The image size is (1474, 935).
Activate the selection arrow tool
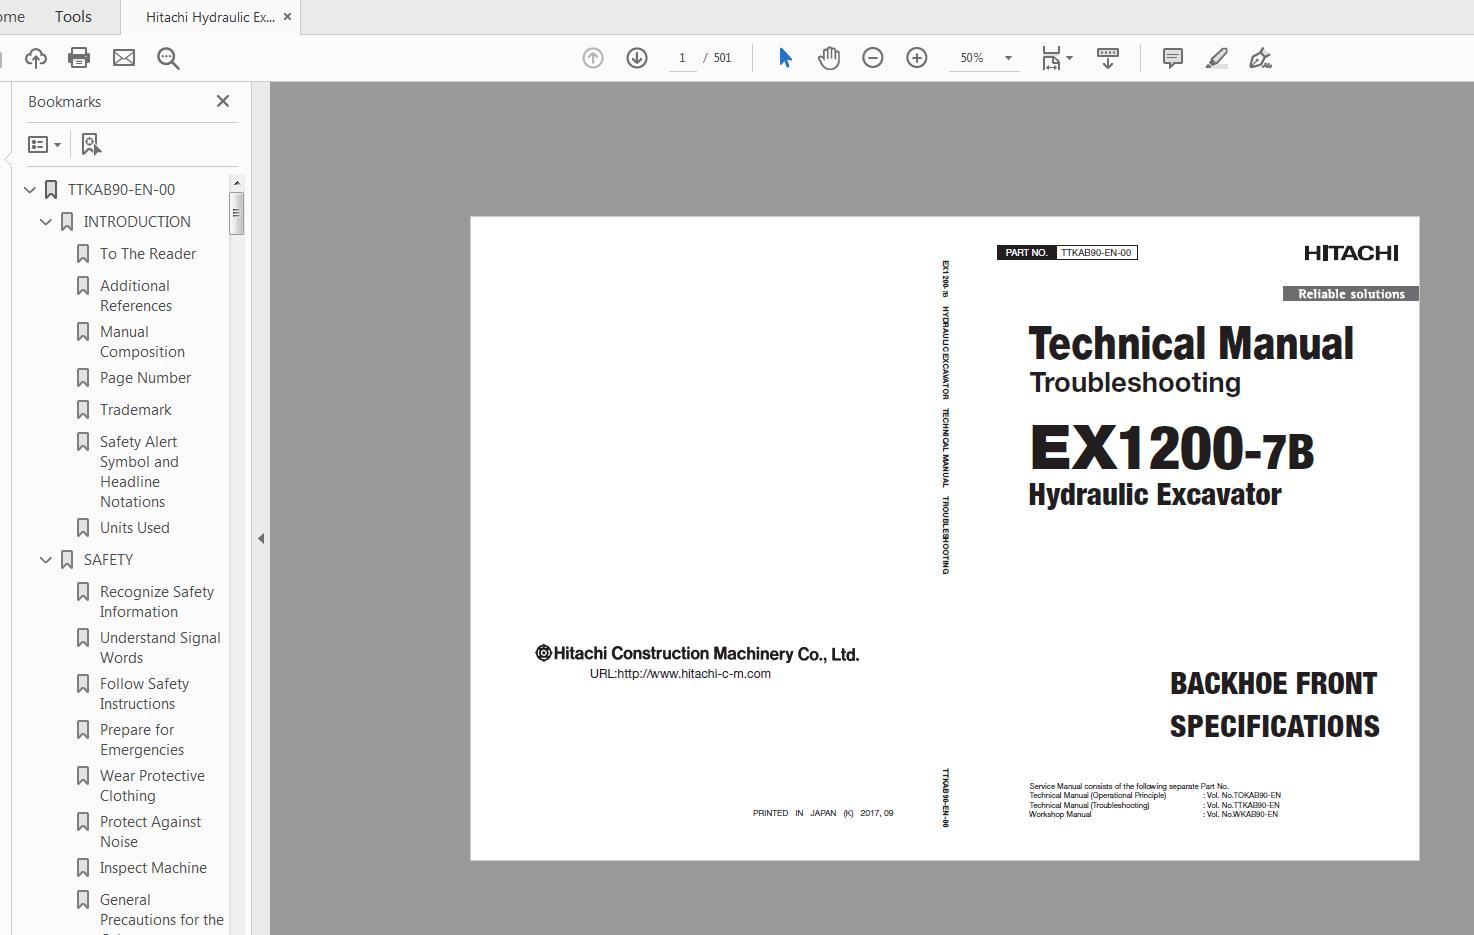785,58
